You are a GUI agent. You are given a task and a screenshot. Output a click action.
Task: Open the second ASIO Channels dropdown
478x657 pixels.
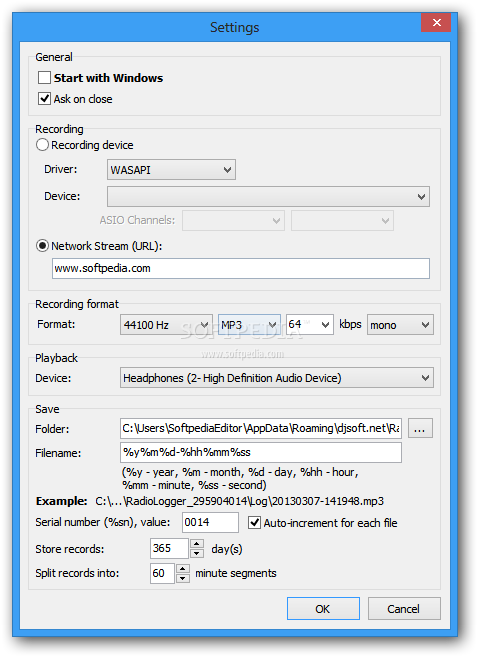[342, 221]
